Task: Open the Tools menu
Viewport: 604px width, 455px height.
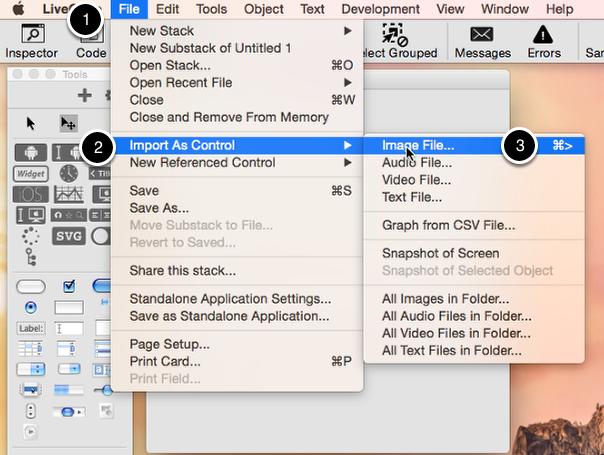Action: click(211, 9)
